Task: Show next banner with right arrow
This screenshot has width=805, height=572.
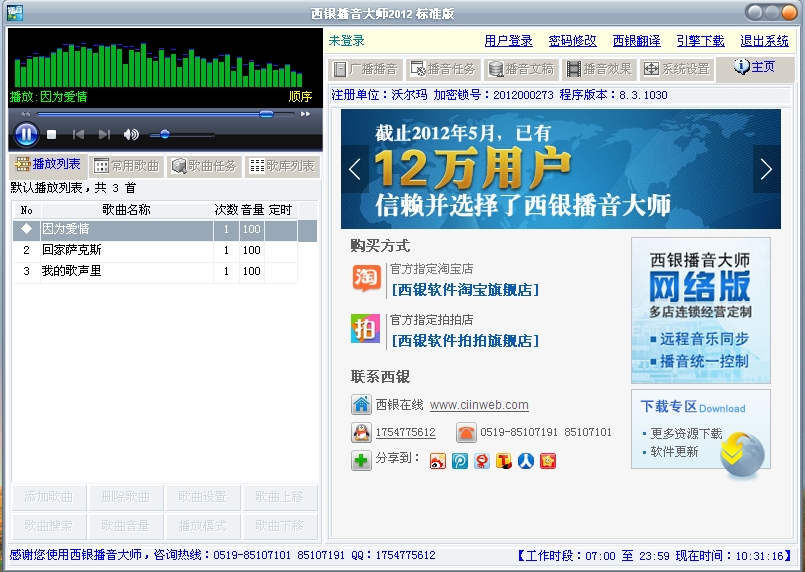Action: (x=766, y=169)
